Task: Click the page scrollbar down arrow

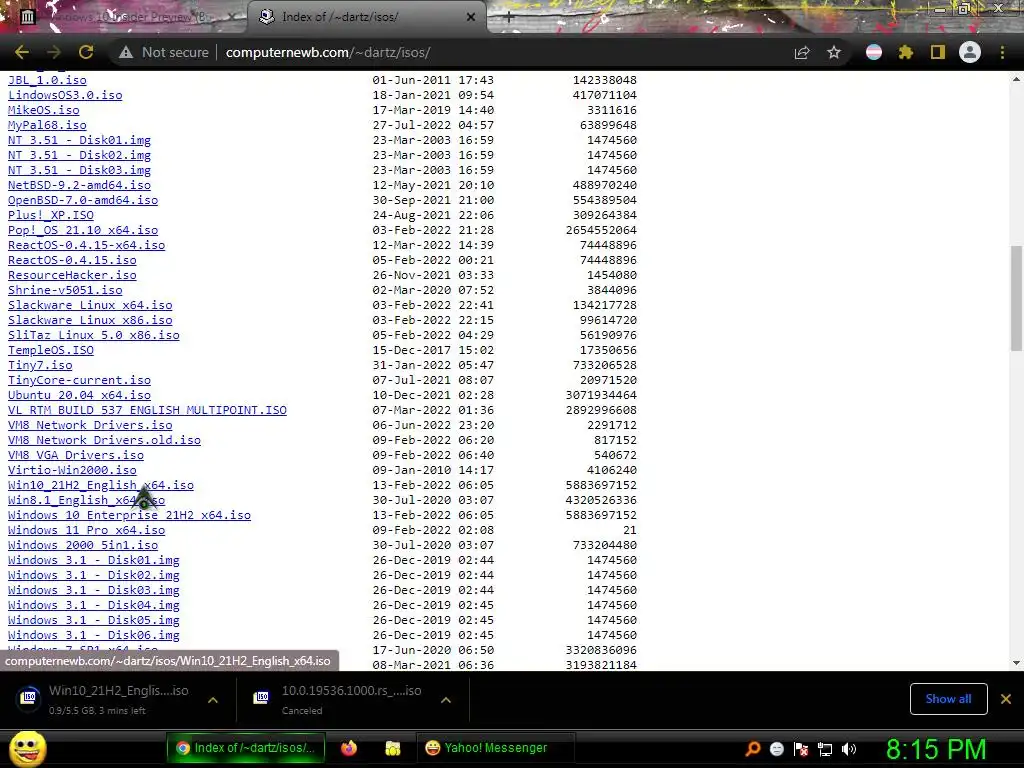Action: [1016, 663]
